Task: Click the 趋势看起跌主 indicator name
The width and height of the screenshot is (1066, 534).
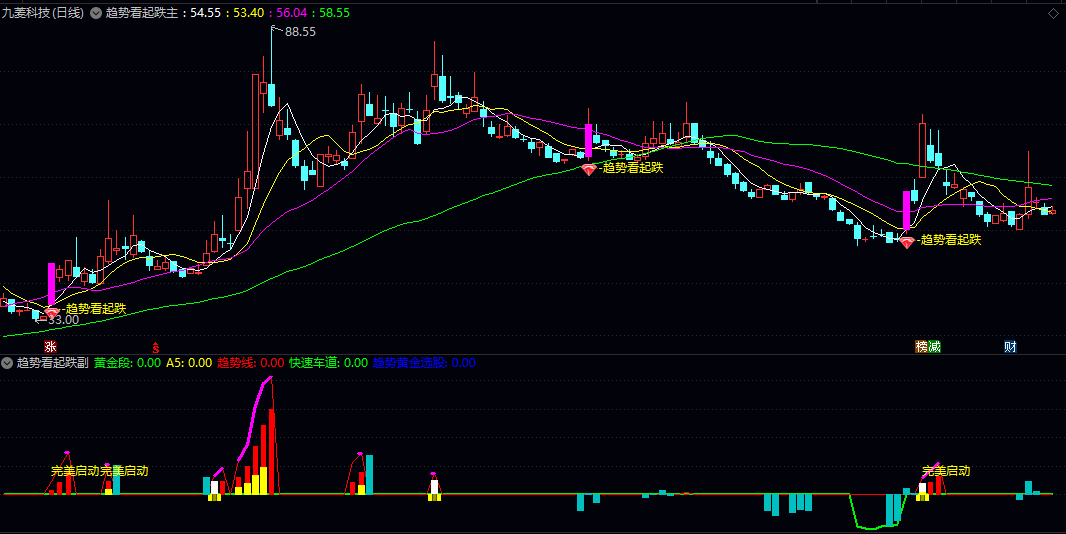Action: pyautogui.click(x=142, y=13)
